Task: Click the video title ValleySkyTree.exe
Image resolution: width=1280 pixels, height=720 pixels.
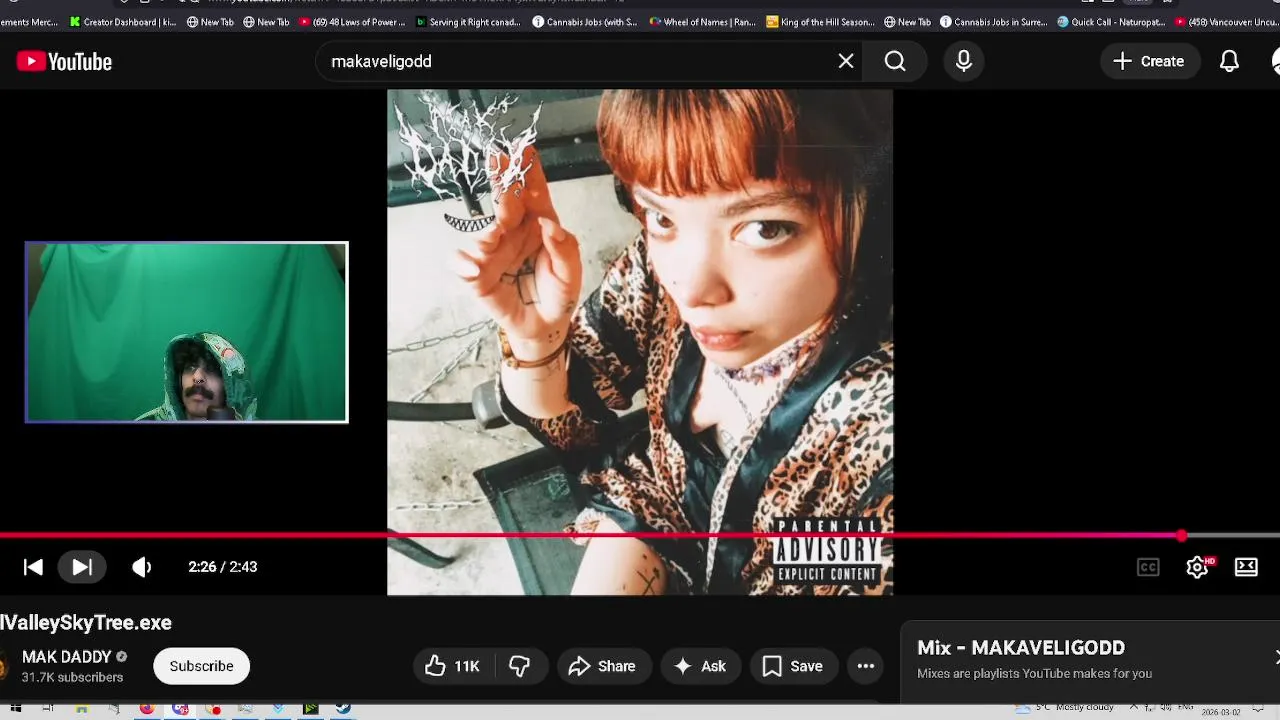Action: [x=86, y=623]
